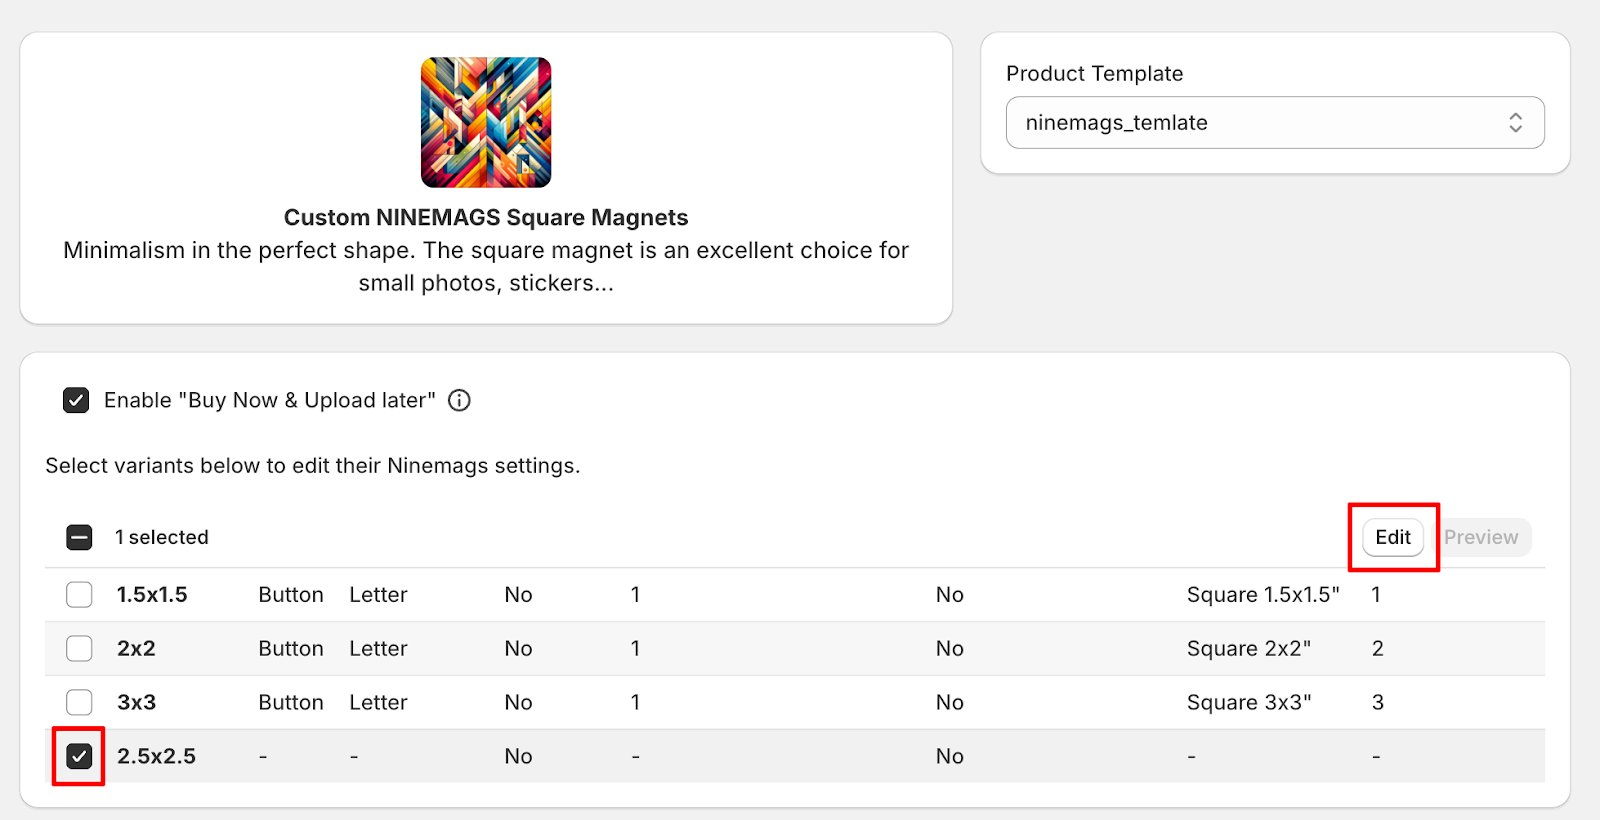
Task: Click the 2.5x2.5 variant row name
Action: 156,757
